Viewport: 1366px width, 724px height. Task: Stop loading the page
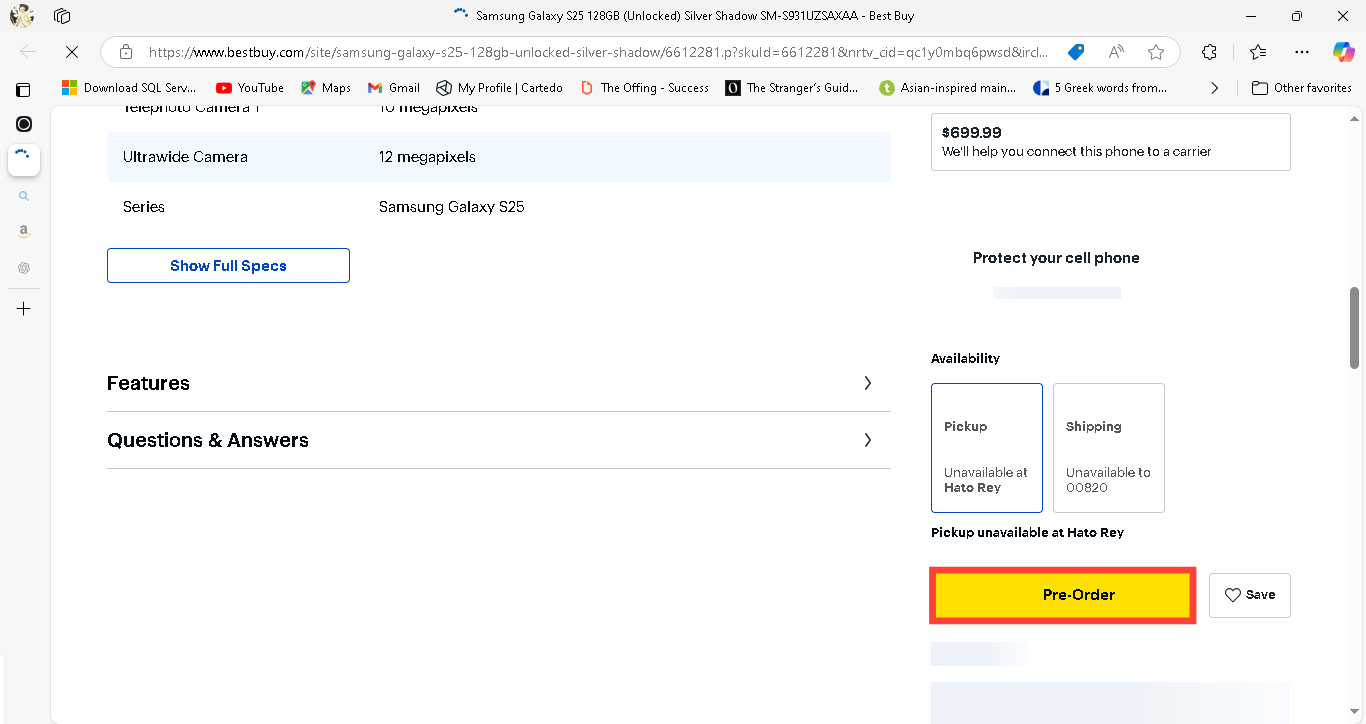tap(73, 52)
